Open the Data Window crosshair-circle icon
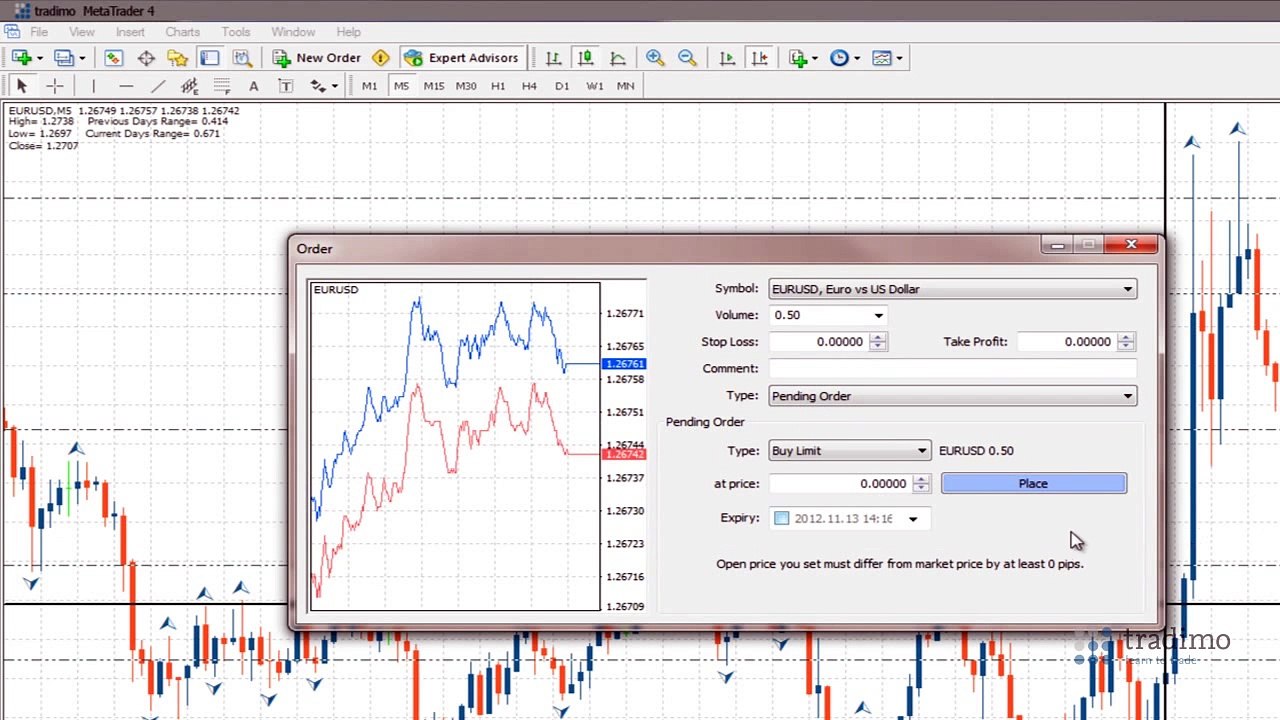This screenshot has width=1280, height=720. coord(146,58)
